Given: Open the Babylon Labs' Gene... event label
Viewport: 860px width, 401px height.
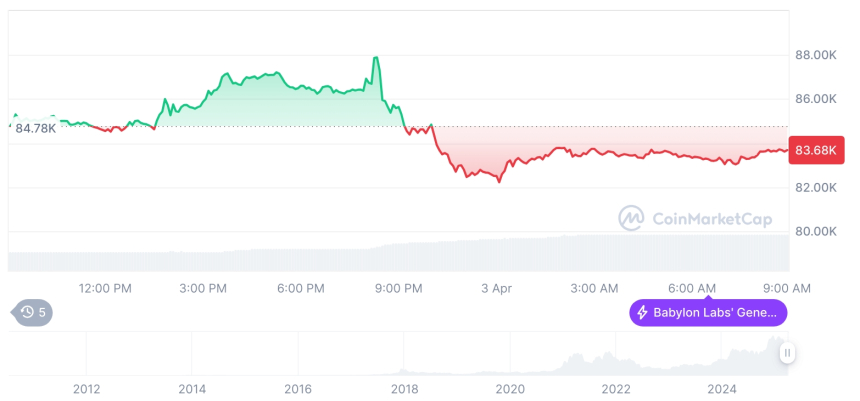Looking at the screenshot, I should tap(708, 313).
